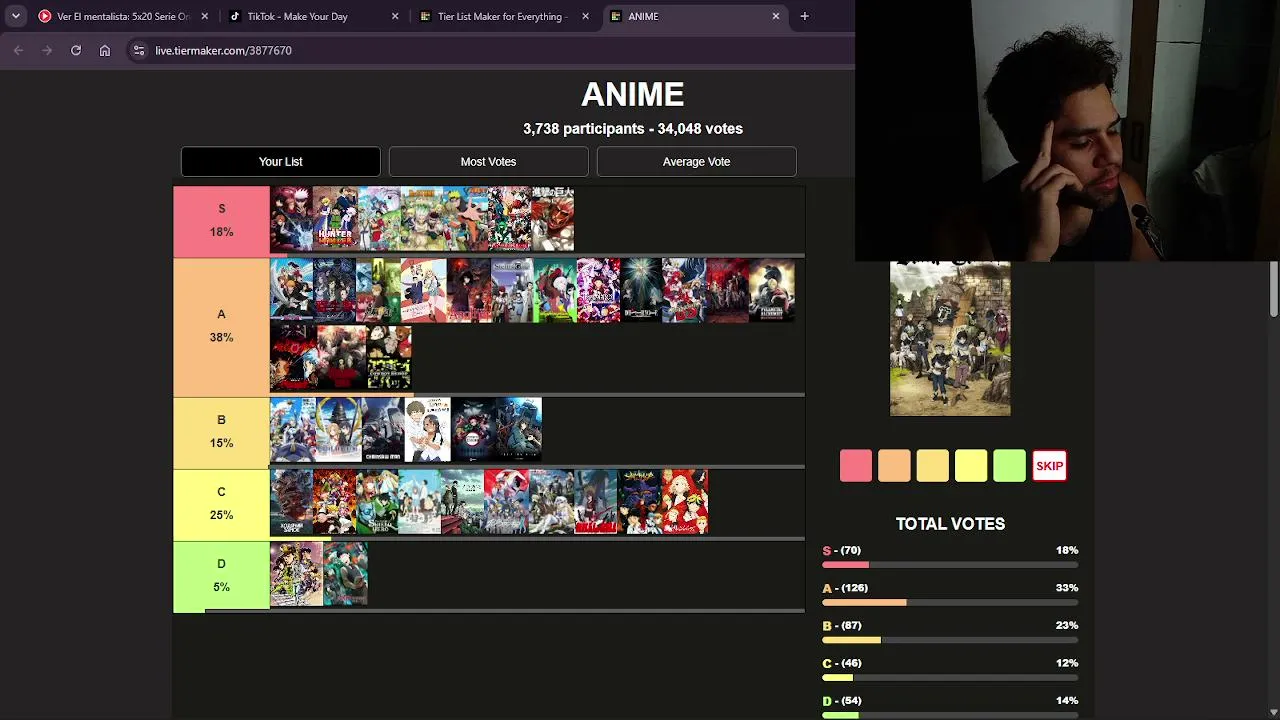
Task: Click the Cowboy Bebop poster in A tier
Action: [389, 357]
